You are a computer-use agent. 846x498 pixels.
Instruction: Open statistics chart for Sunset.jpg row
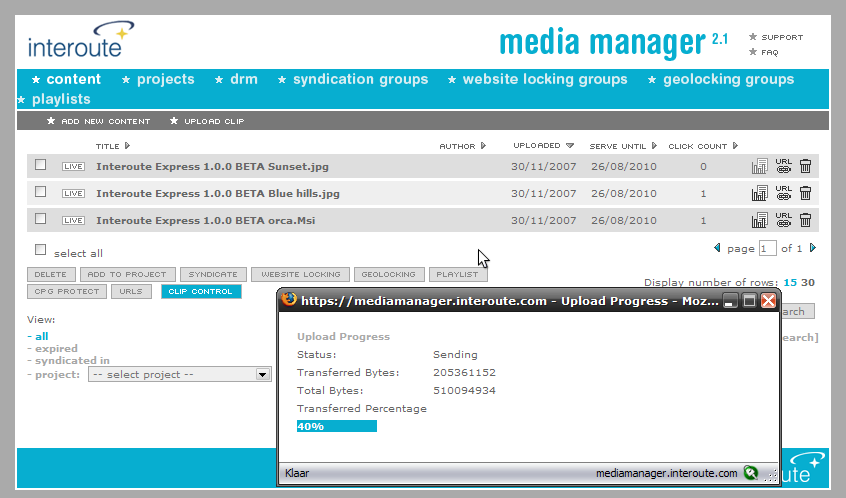coord(759,166)
